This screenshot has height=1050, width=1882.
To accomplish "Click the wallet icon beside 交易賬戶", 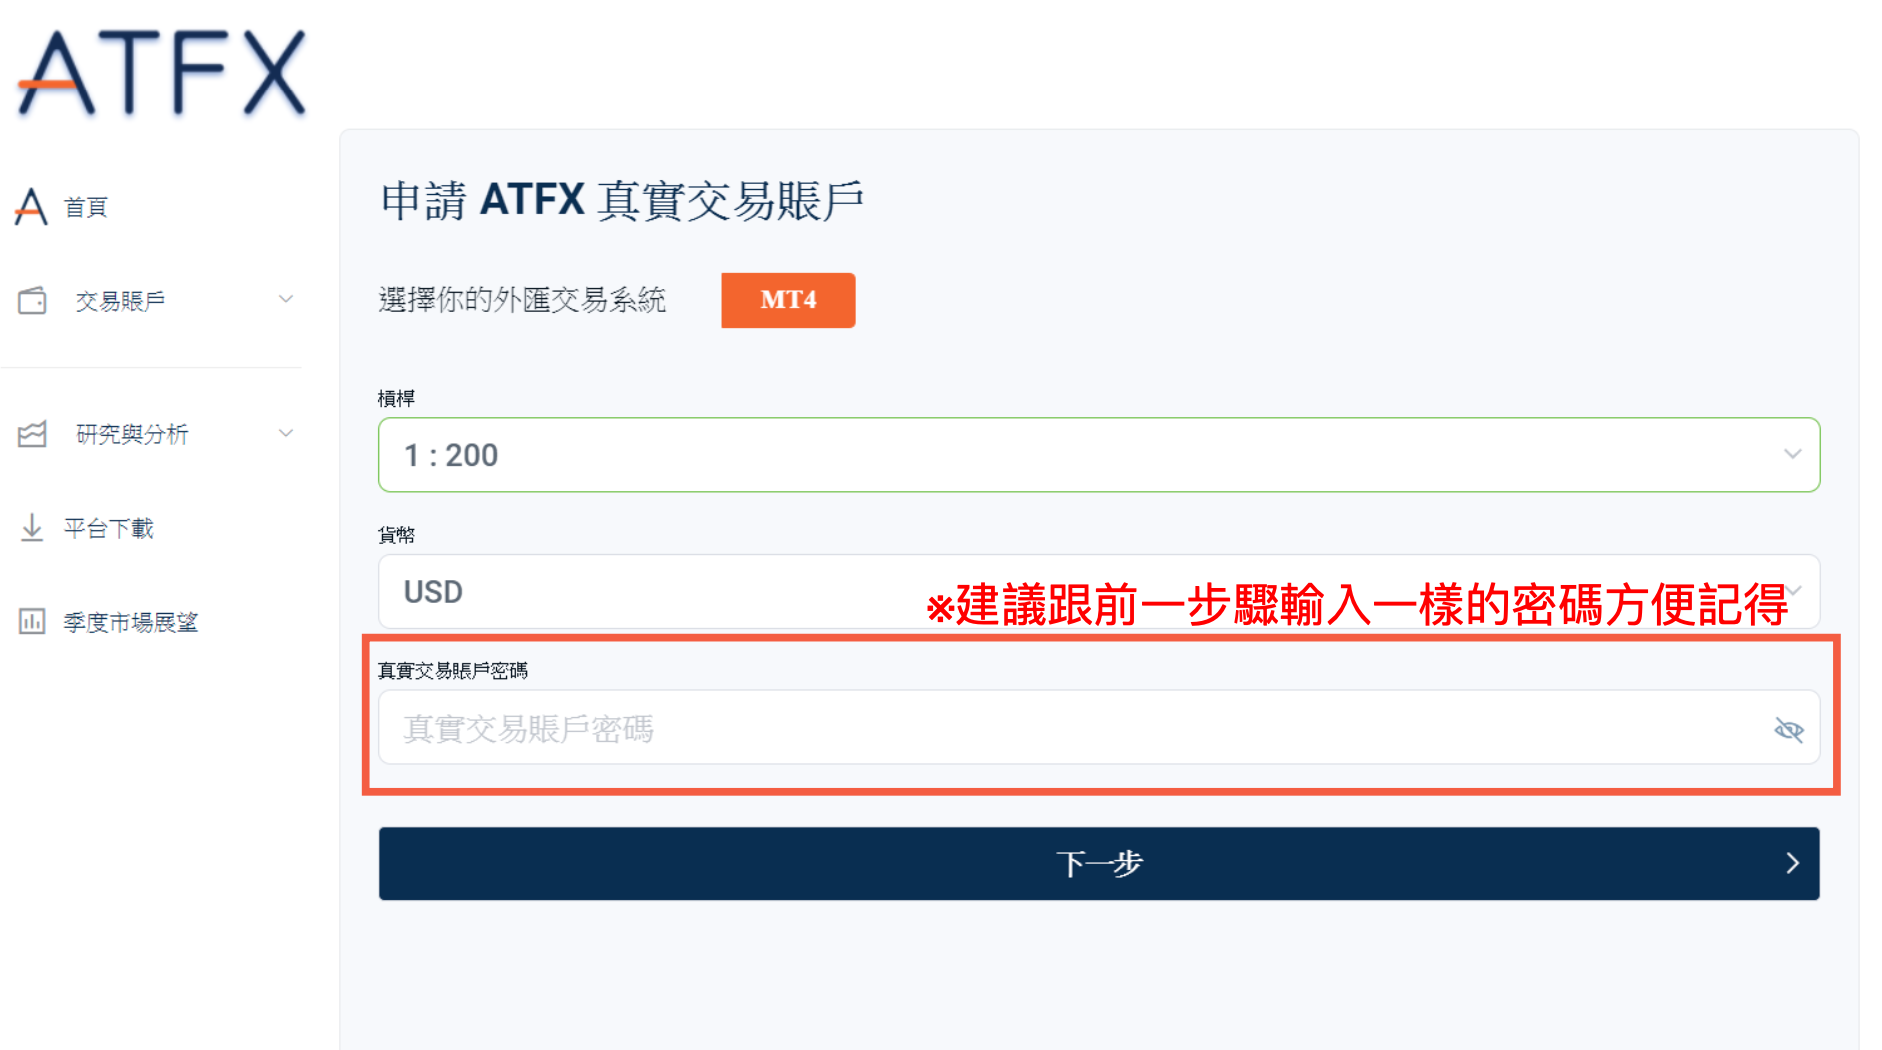I will (x=32, y=300).
